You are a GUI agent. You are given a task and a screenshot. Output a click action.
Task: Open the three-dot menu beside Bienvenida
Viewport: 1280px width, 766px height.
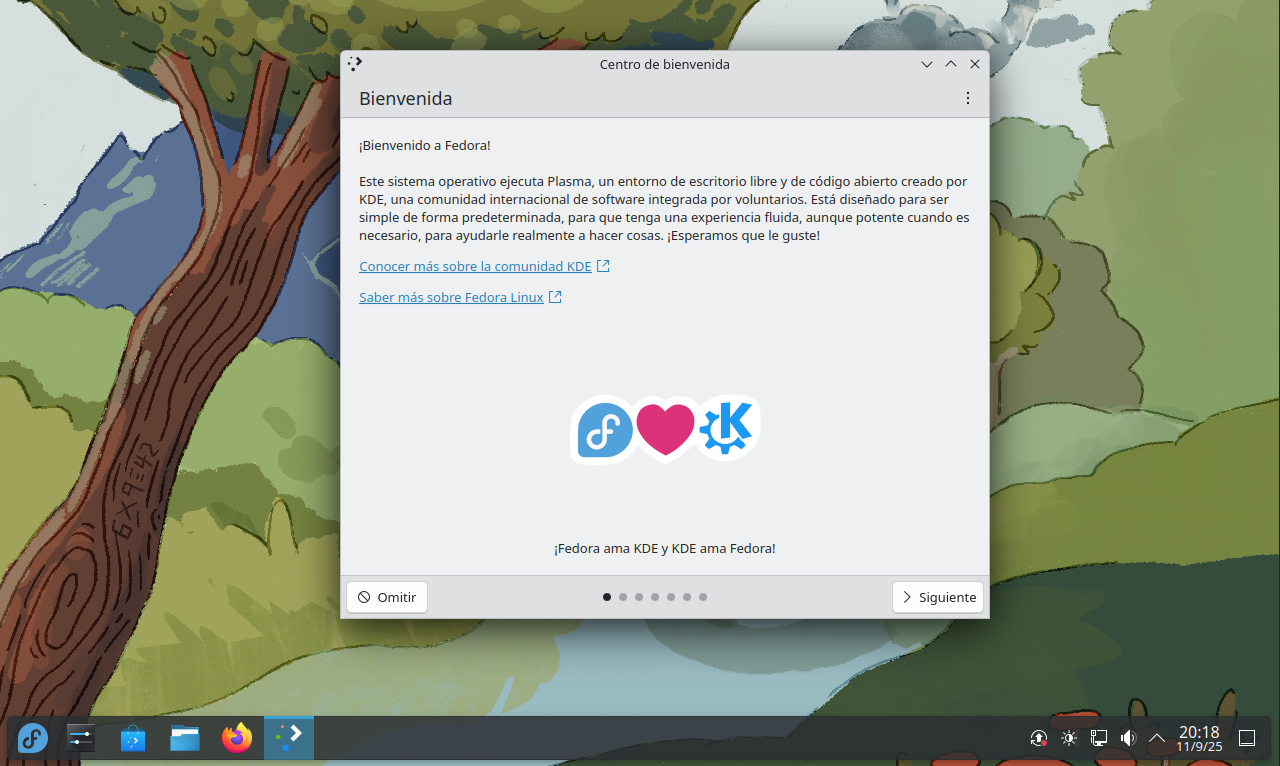point(967,98)
